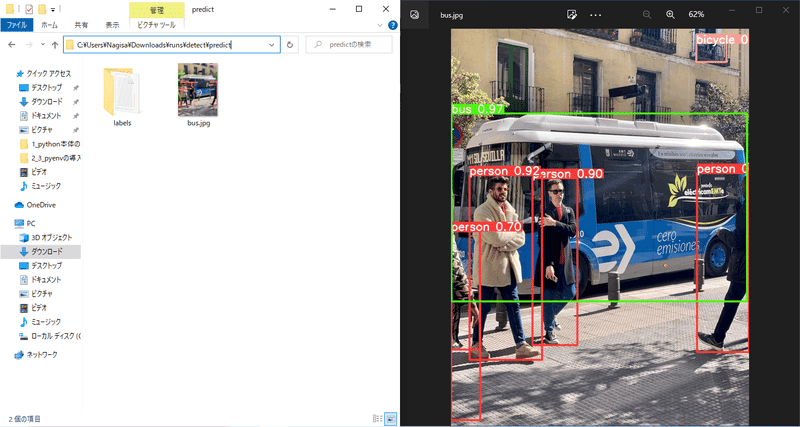Open Photos See more menu

pyautogui.click(x=595, y=15)
